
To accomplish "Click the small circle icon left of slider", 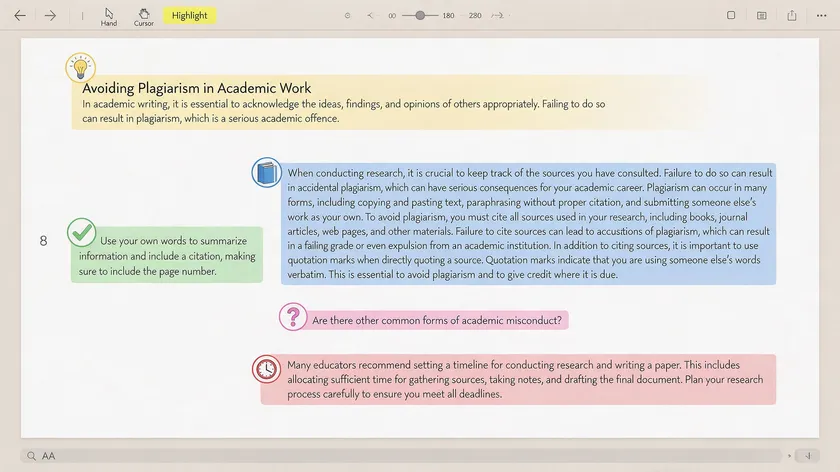I will (347, 16).
